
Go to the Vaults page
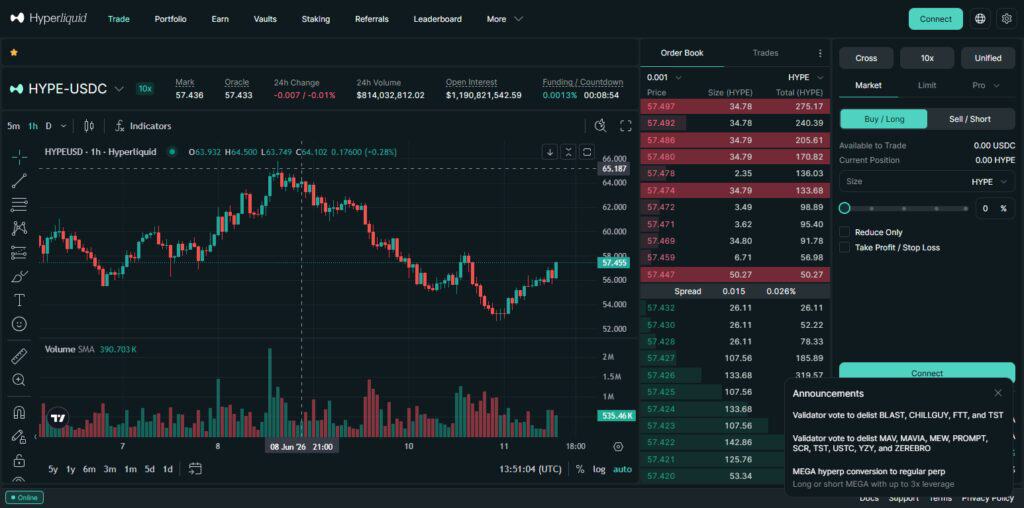click(265, 19)
